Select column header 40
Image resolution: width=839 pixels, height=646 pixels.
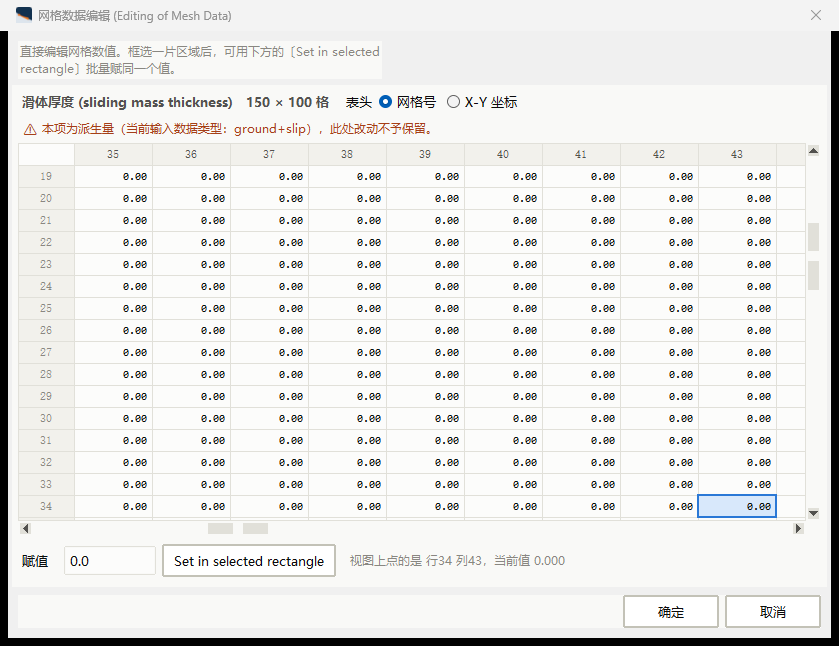(x=503, y=155)
